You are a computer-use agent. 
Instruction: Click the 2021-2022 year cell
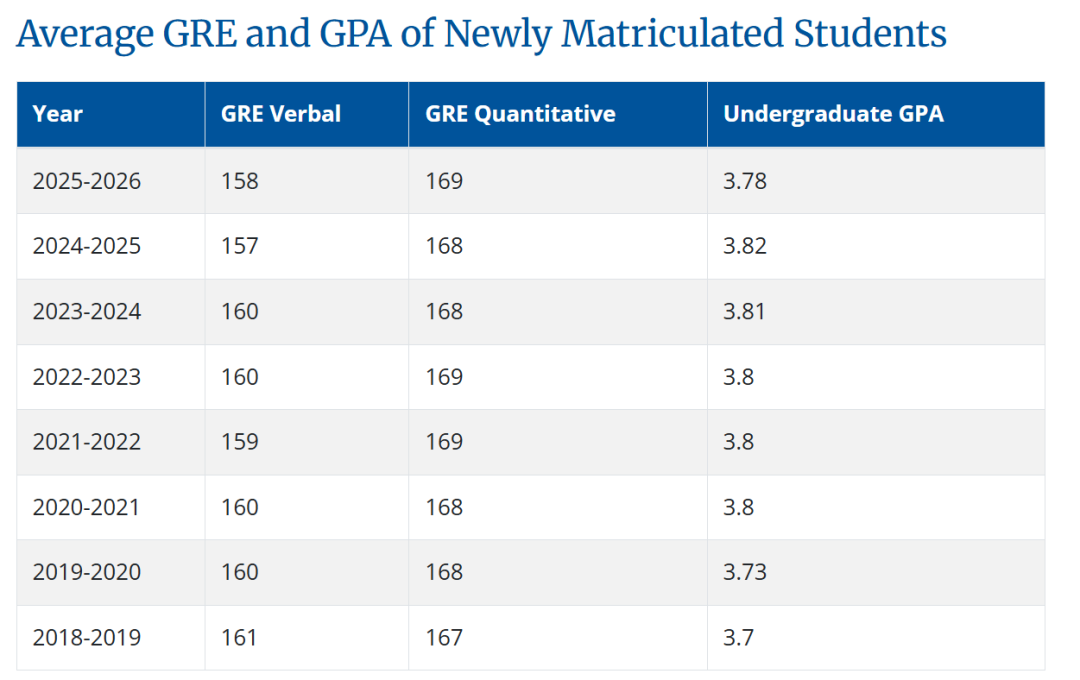[x=87, y=442]
